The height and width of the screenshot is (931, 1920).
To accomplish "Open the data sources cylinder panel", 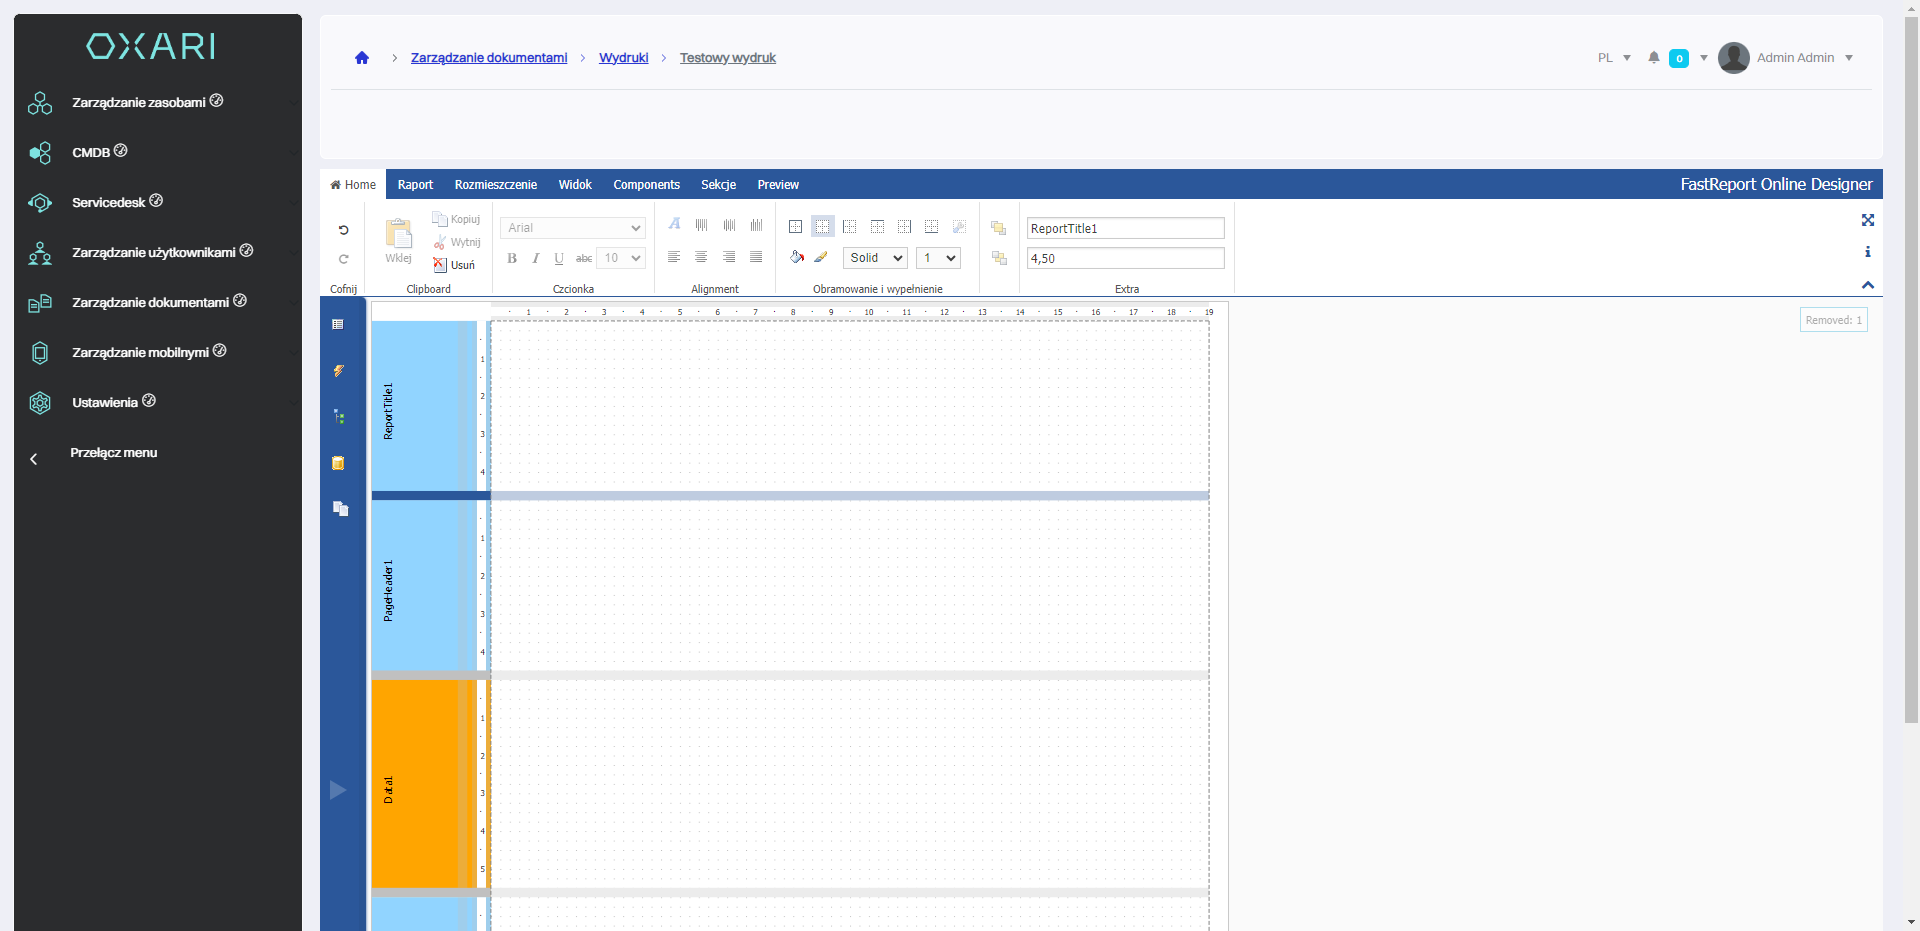I will click(339, 463).
